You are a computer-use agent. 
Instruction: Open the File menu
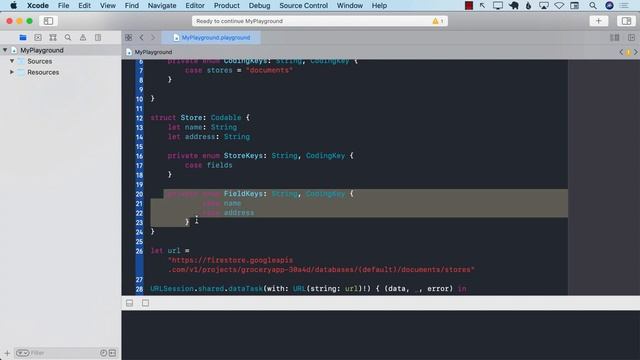[63, 6]
